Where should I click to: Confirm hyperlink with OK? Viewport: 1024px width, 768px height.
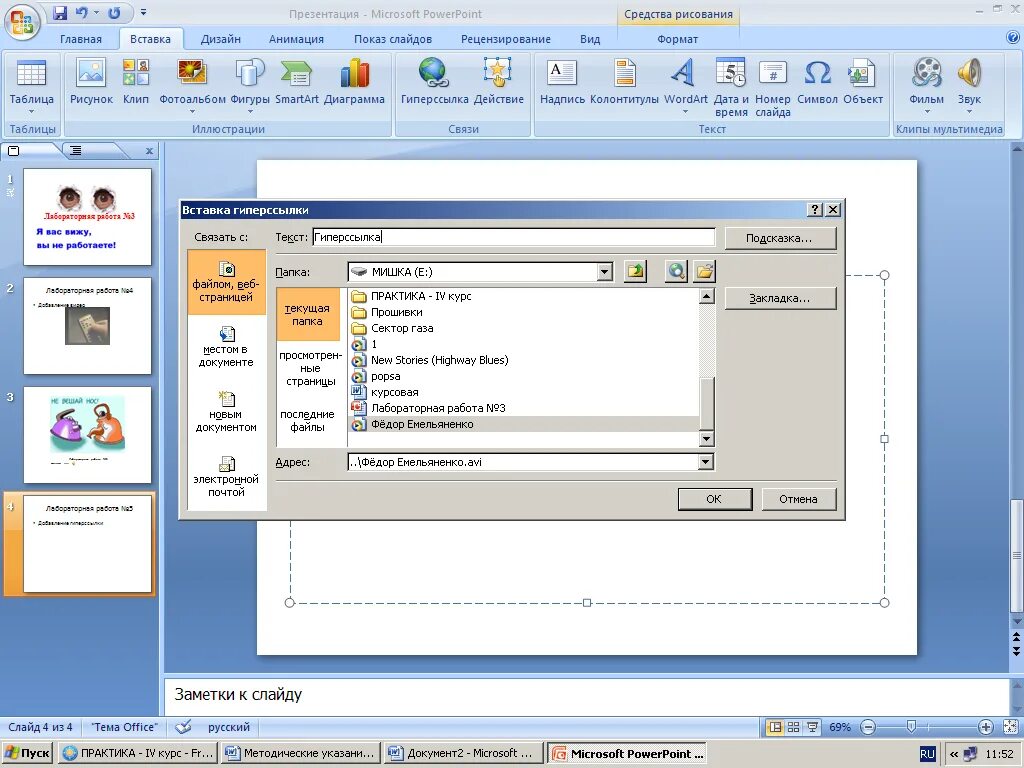pos(714,499)
